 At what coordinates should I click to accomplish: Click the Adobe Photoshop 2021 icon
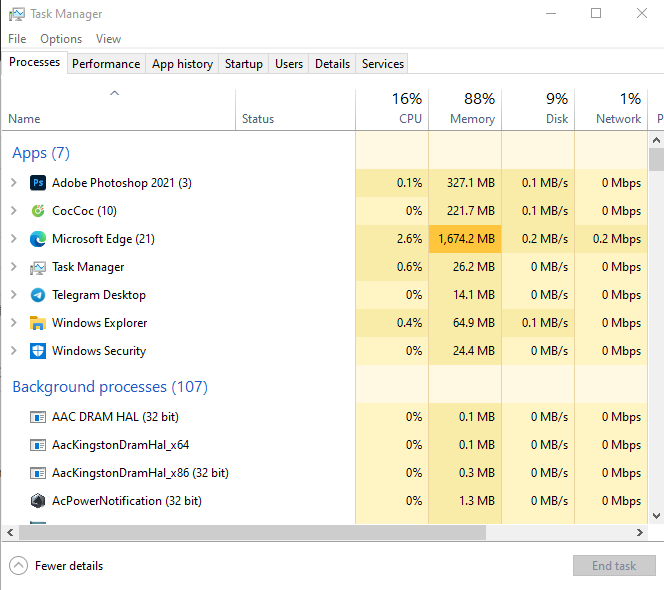(x=38, y=183)
